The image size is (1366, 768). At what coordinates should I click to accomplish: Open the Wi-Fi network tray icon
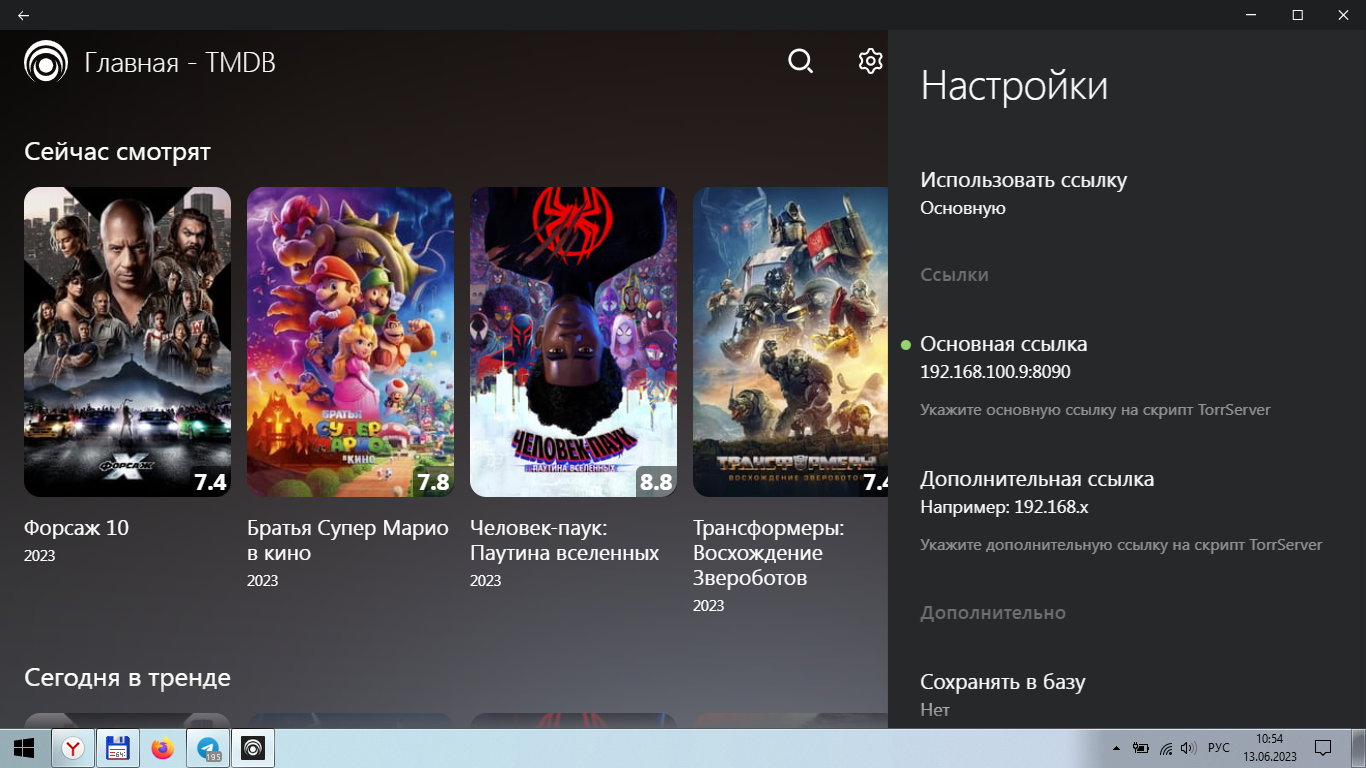pyautogui.click(x=1165, y=748)
